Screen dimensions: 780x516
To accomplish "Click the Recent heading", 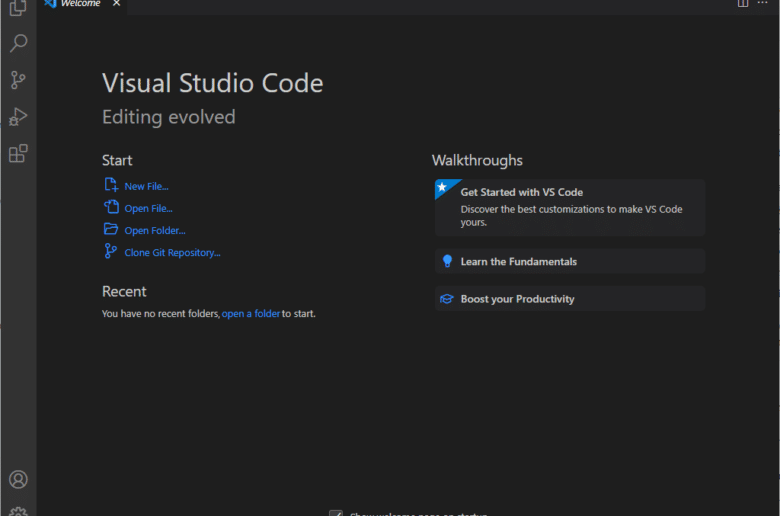I will [x=124, y=291].
